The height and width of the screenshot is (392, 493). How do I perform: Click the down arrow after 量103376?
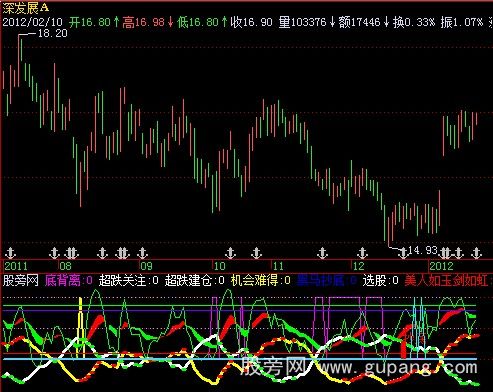[332, 22]
